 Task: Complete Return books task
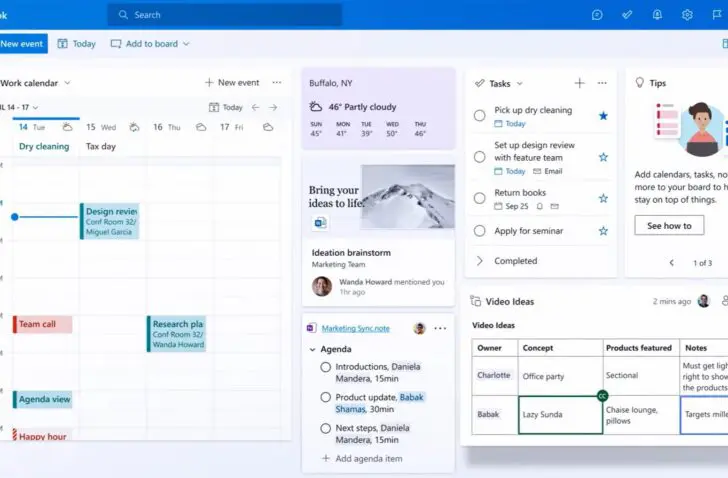tap(480, 198)
